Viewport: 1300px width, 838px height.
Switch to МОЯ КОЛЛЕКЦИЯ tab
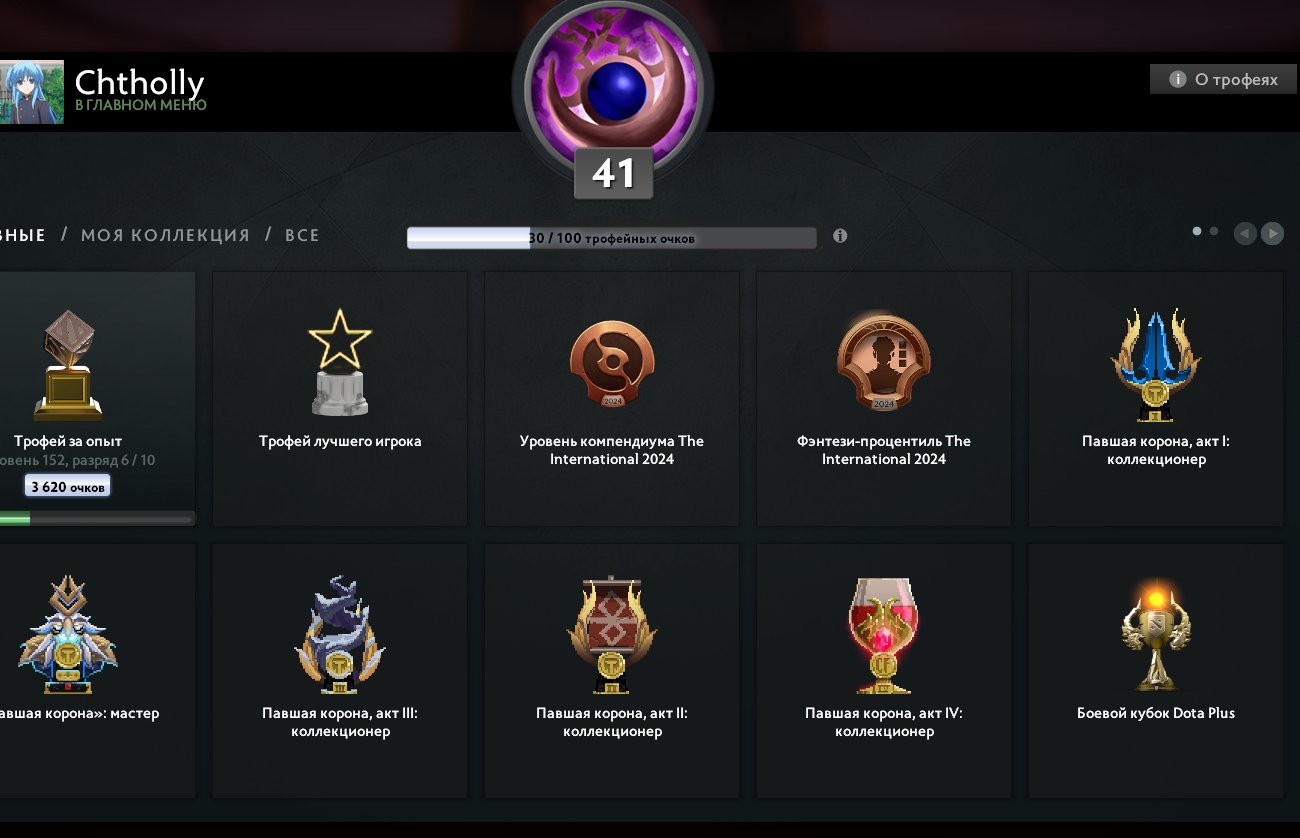pyautogui.click(x=165, y=235)
